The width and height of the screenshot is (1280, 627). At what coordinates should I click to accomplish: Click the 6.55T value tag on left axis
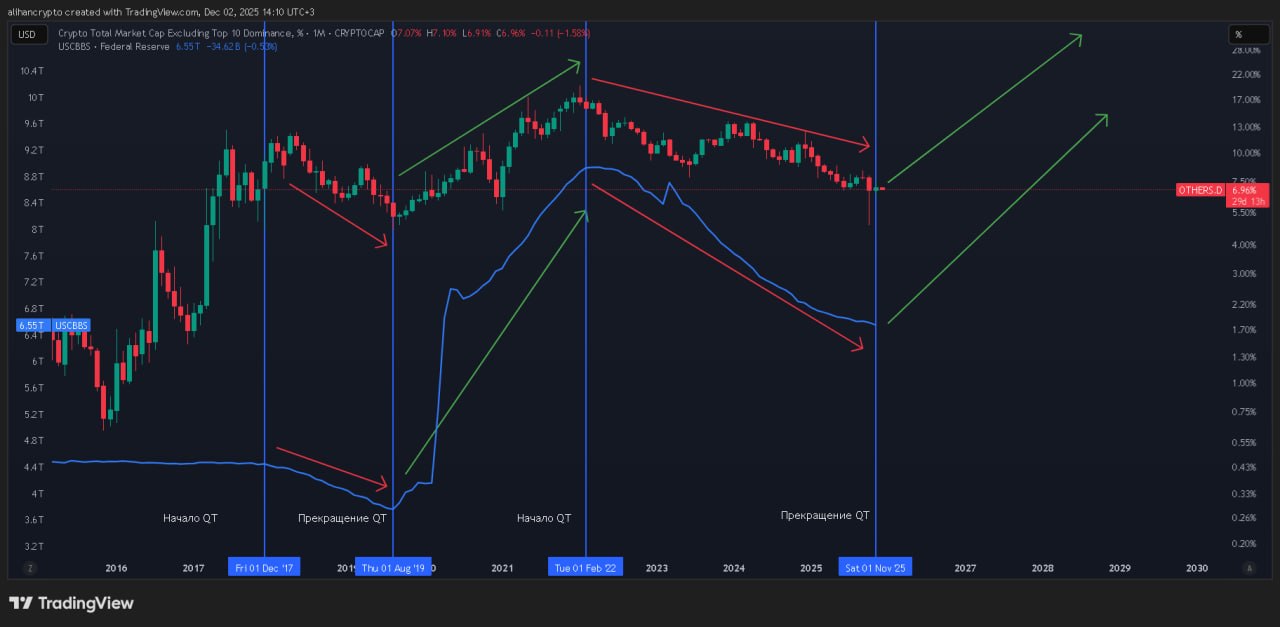click(x=31, y=326)
